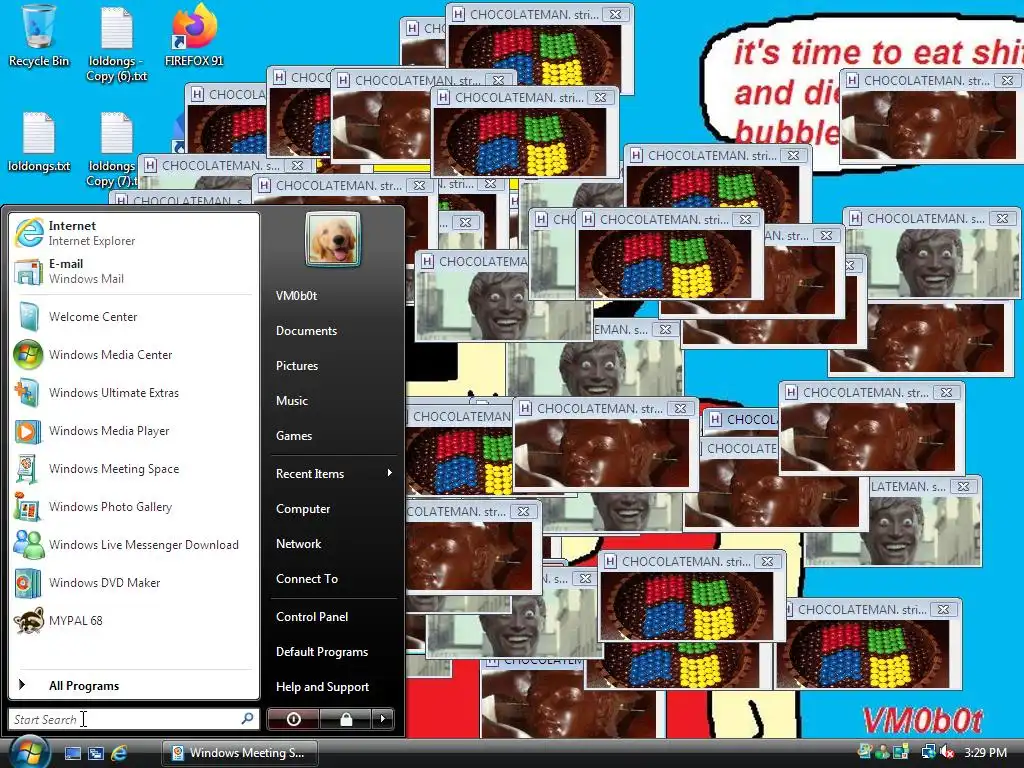Select Connect To in Start menu
The width and height of the screenshot is (1024, 768).
click(334, 579)
